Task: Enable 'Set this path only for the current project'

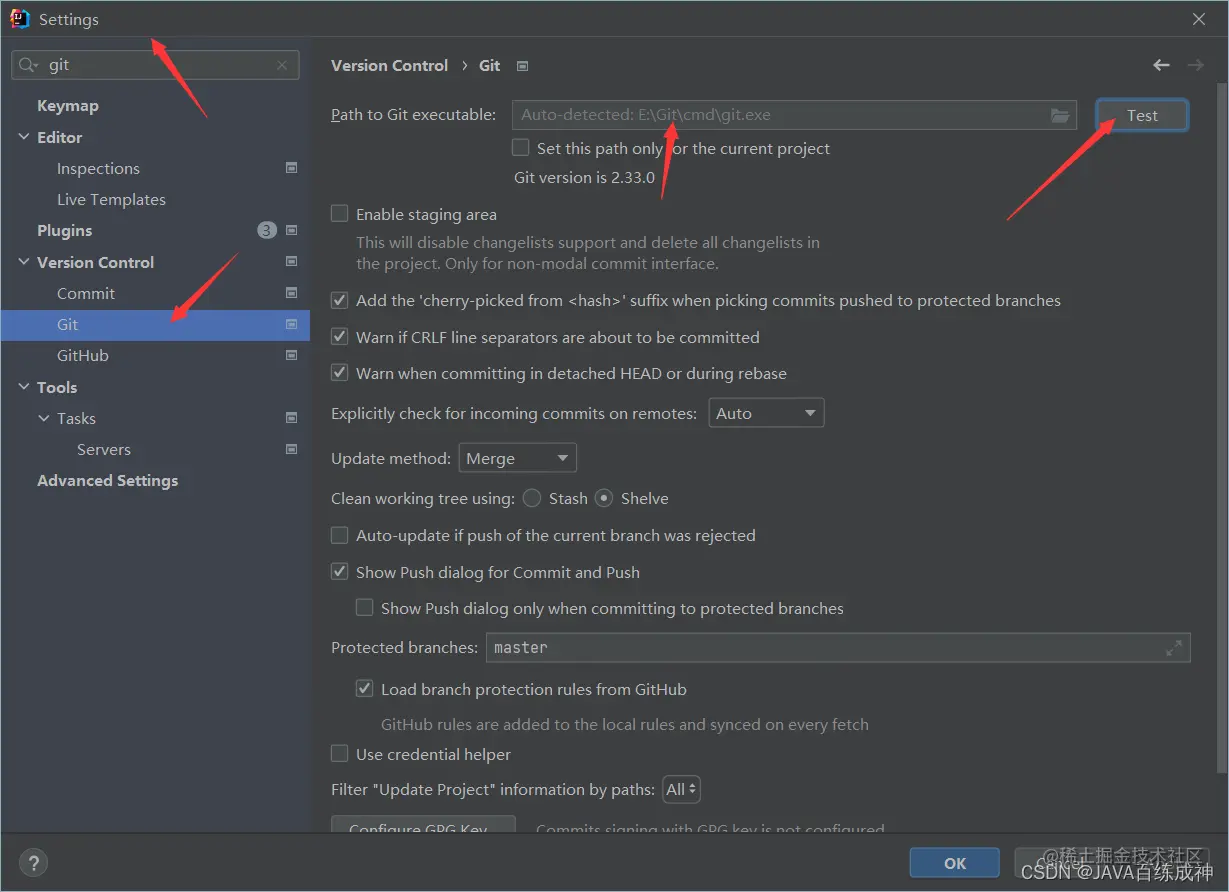Action: pyautogui.click(x=520, y=148)
